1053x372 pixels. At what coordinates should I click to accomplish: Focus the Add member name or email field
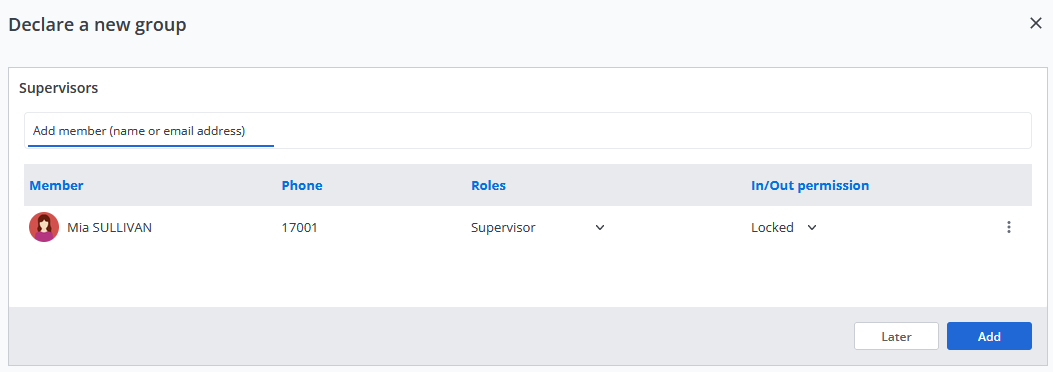pos(528,131)
